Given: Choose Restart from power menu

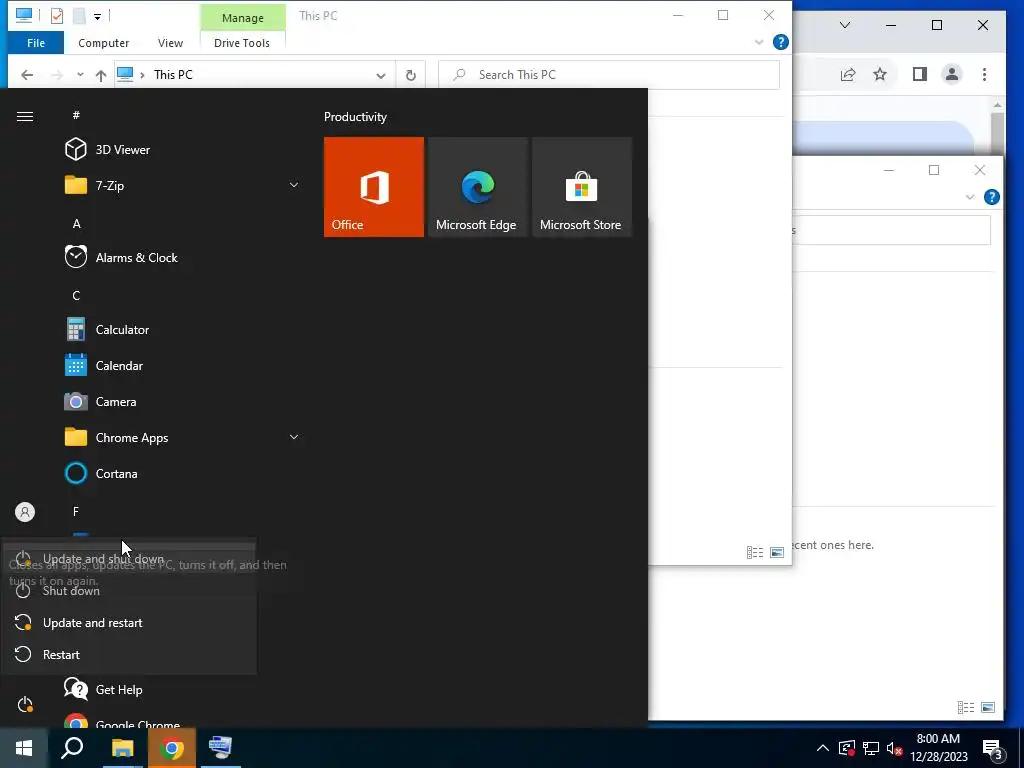Looking at the screenshot, I should (129, 655).
